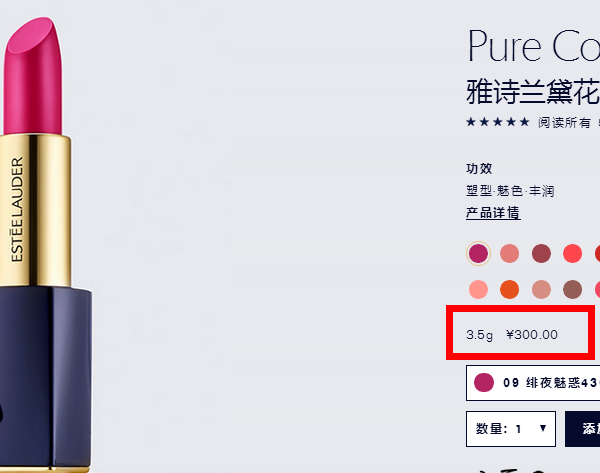Click the dark 添加 add-to-cart button
The width and height of the screenshot is (600, 473).
583,429
